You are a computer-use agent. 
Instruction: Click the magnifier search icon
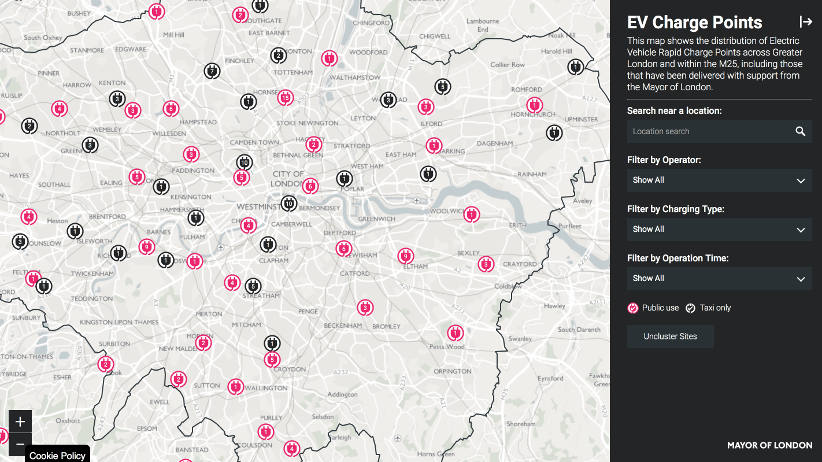click(x=800, y=131)
